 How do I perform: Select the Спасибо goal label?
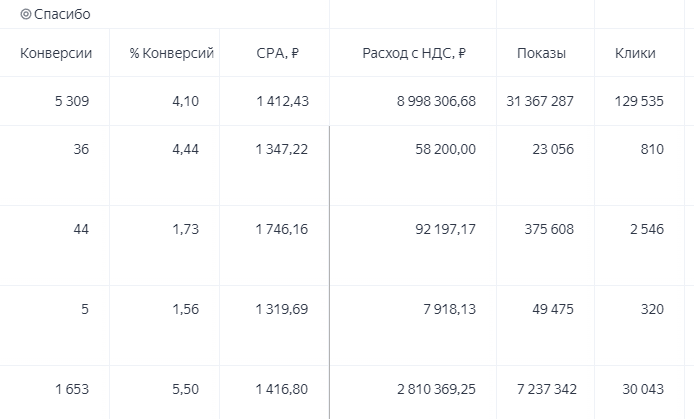62,14
